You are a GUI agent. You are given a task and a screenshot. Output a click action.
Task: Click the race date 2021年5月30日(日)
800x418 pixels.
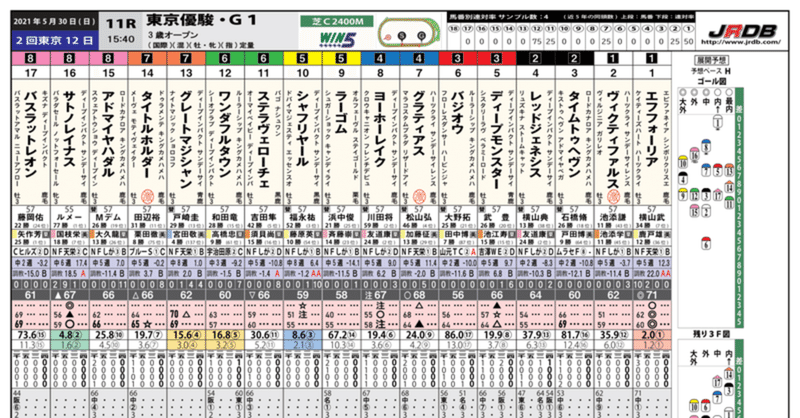tap(55, 21)
